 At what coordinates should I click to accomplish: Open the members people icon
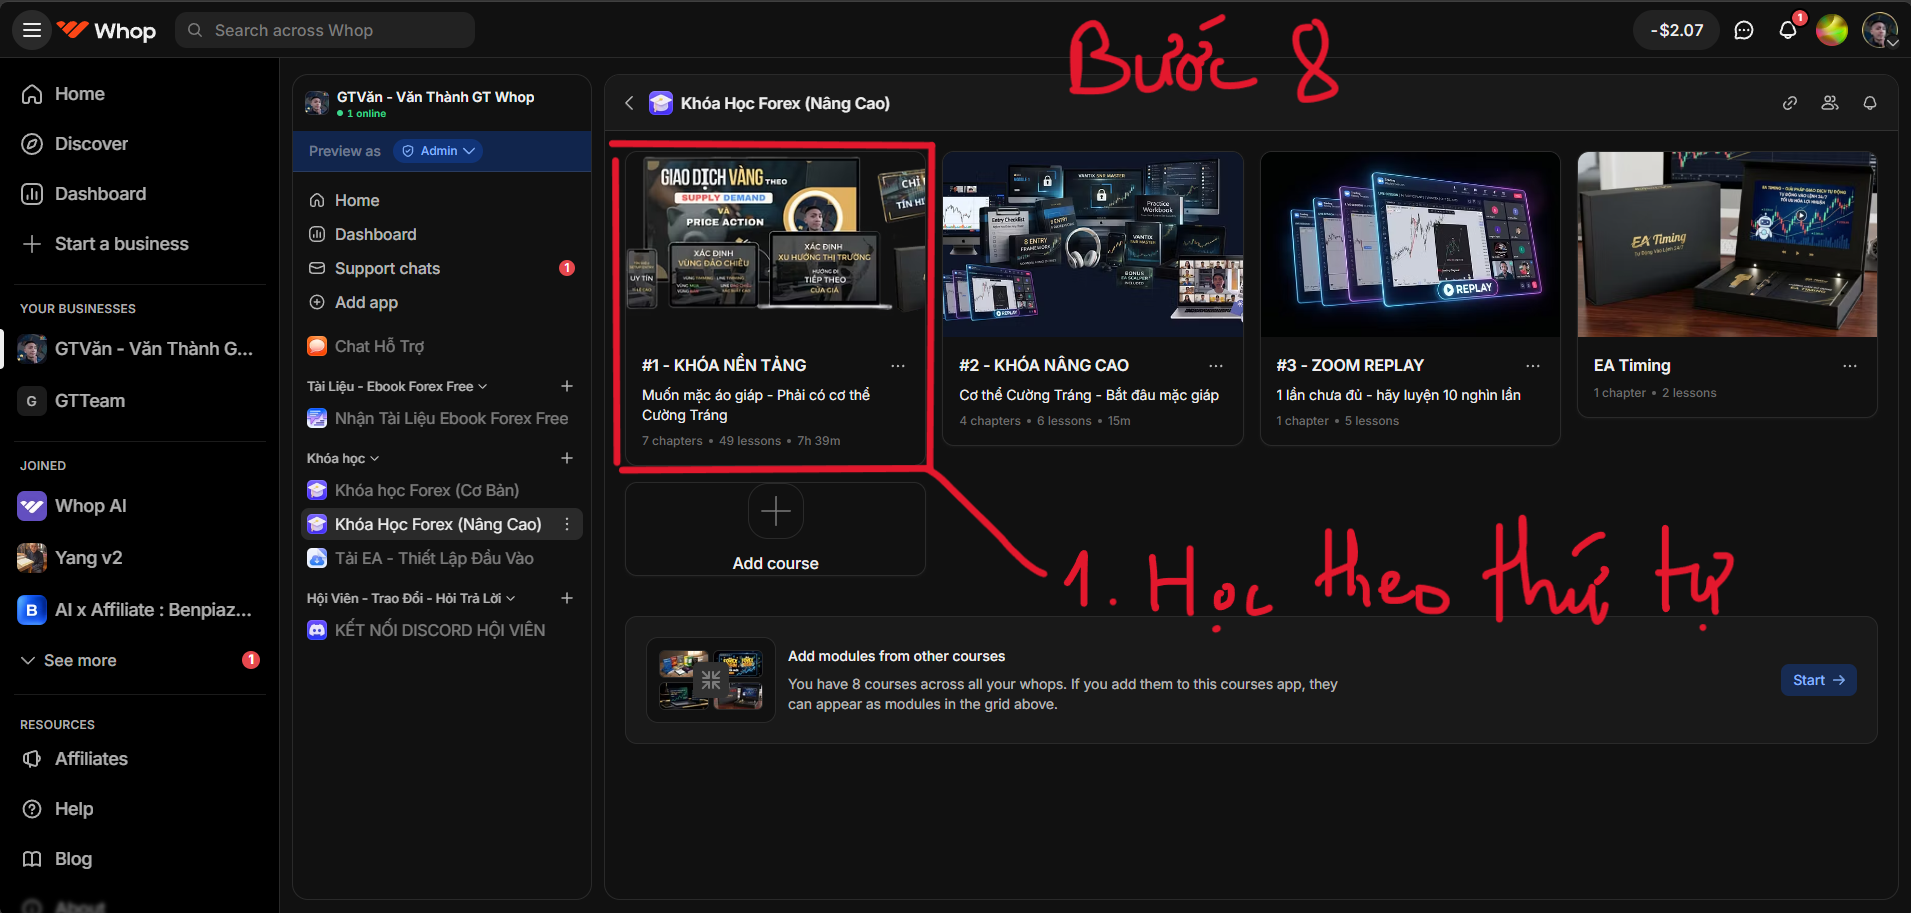coord(1830,103)
